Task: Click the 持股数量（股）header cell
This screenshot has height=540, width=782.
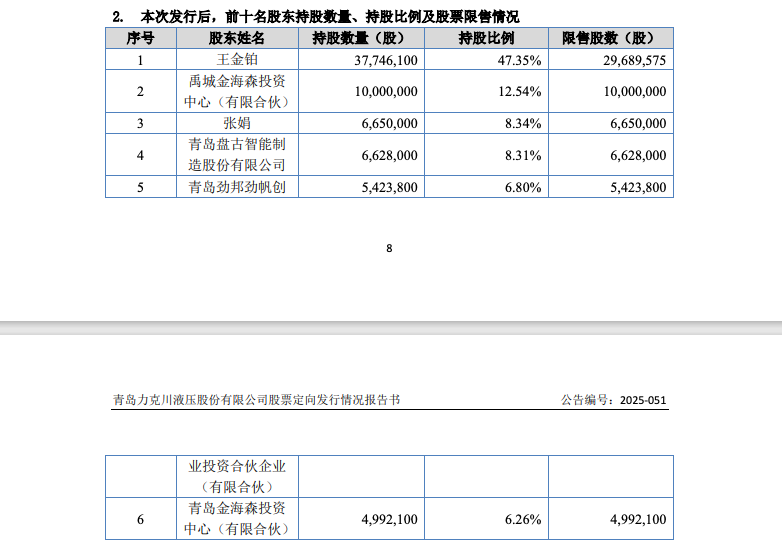Action: coord(358,38)
